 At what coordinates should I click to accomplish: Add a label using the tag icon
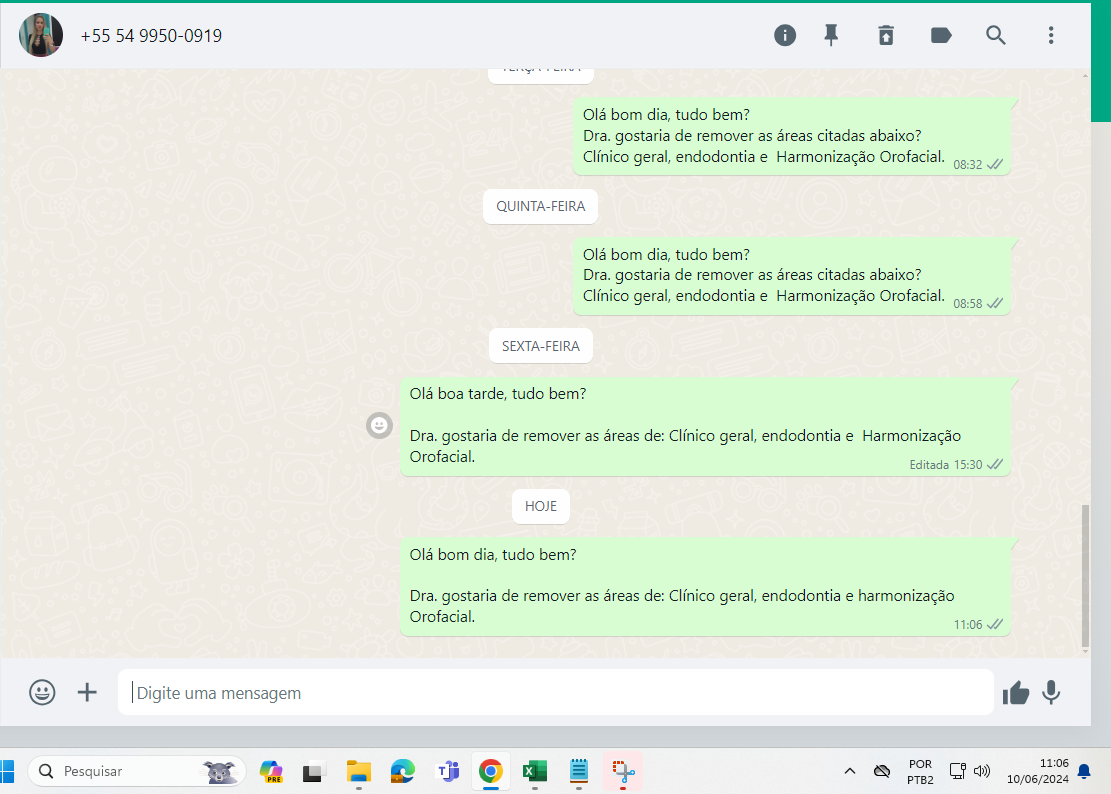[x=941, y=35]
